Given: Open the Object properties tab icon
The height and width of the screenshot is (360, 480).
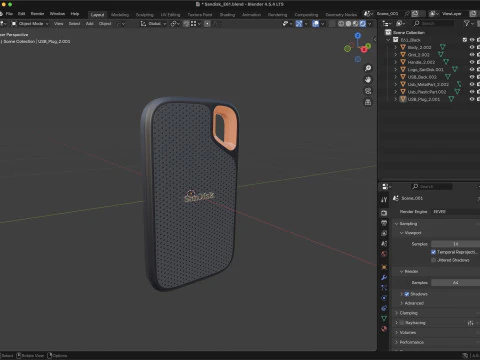Looking at the screenshot, I should (x=384, y=267).
